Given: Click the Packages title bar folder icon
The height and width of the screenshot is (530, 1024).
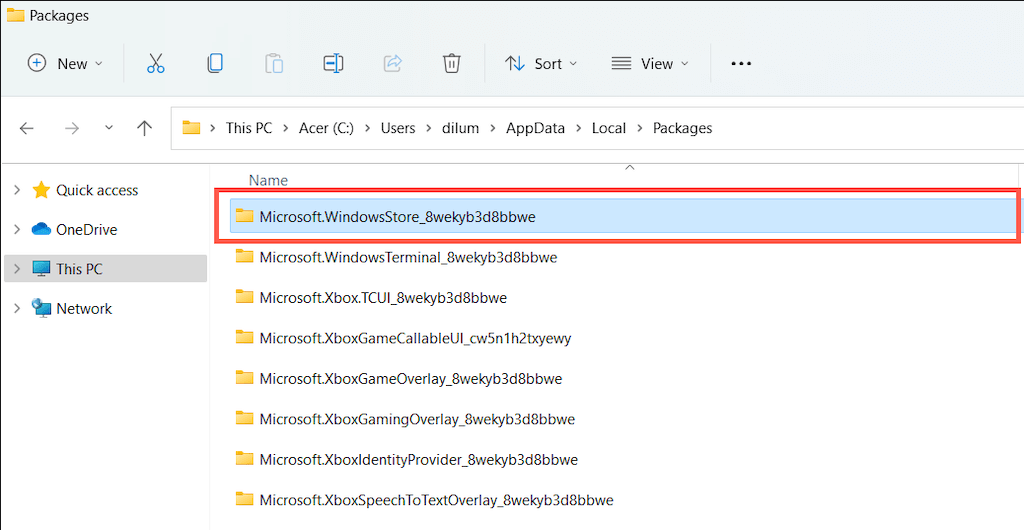Looking at the screenshot, I should [x=15, y=16].
